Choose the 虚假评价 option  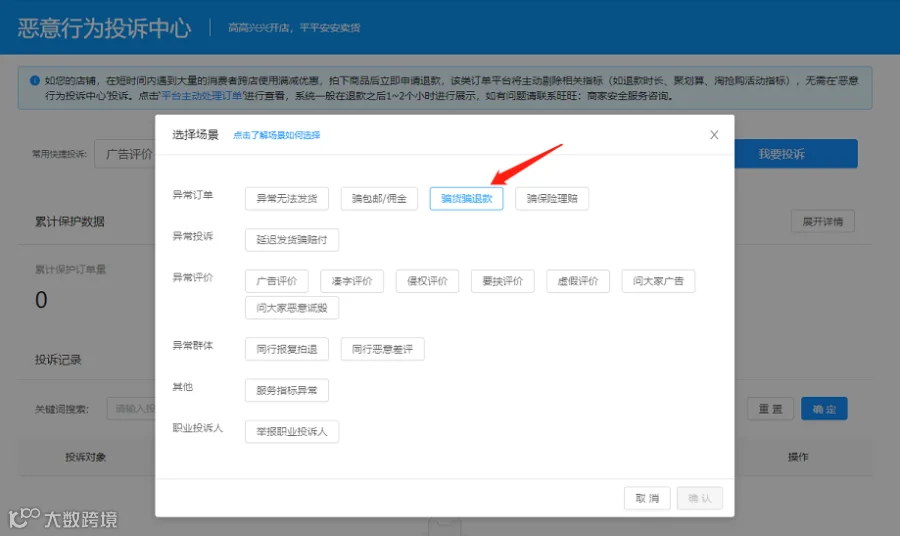tap(578, 281)
